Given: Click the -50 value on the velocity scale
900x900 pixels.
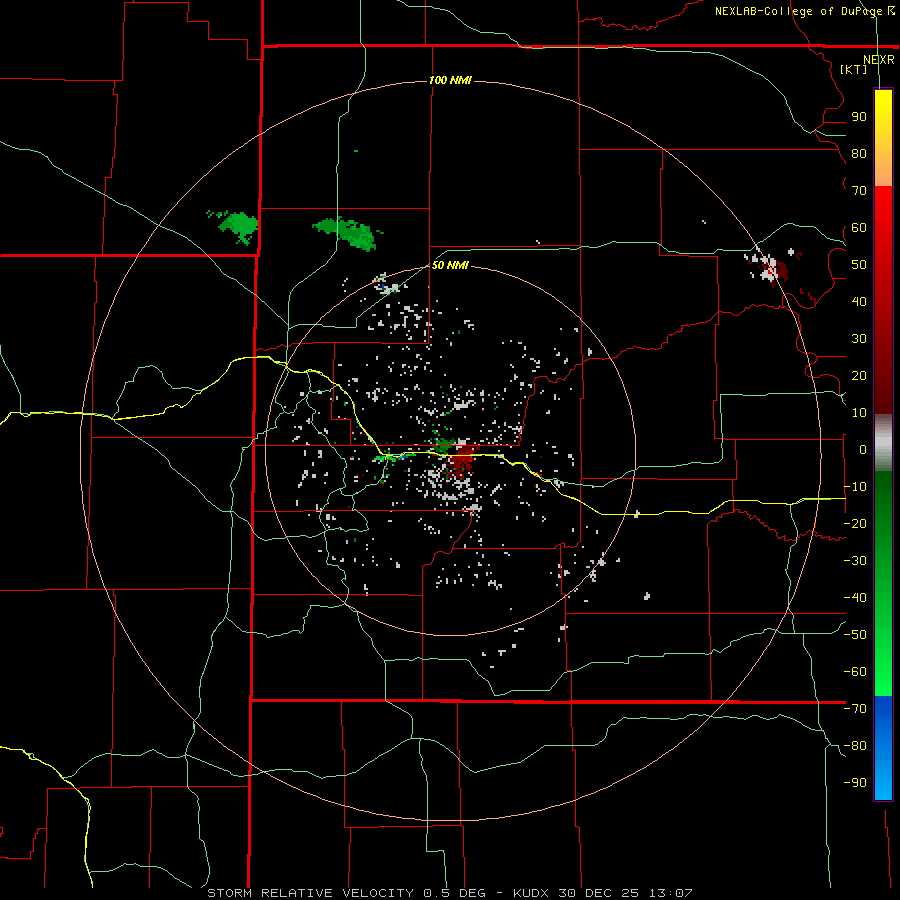Looking at the screenshot, I should click(855, 635).
